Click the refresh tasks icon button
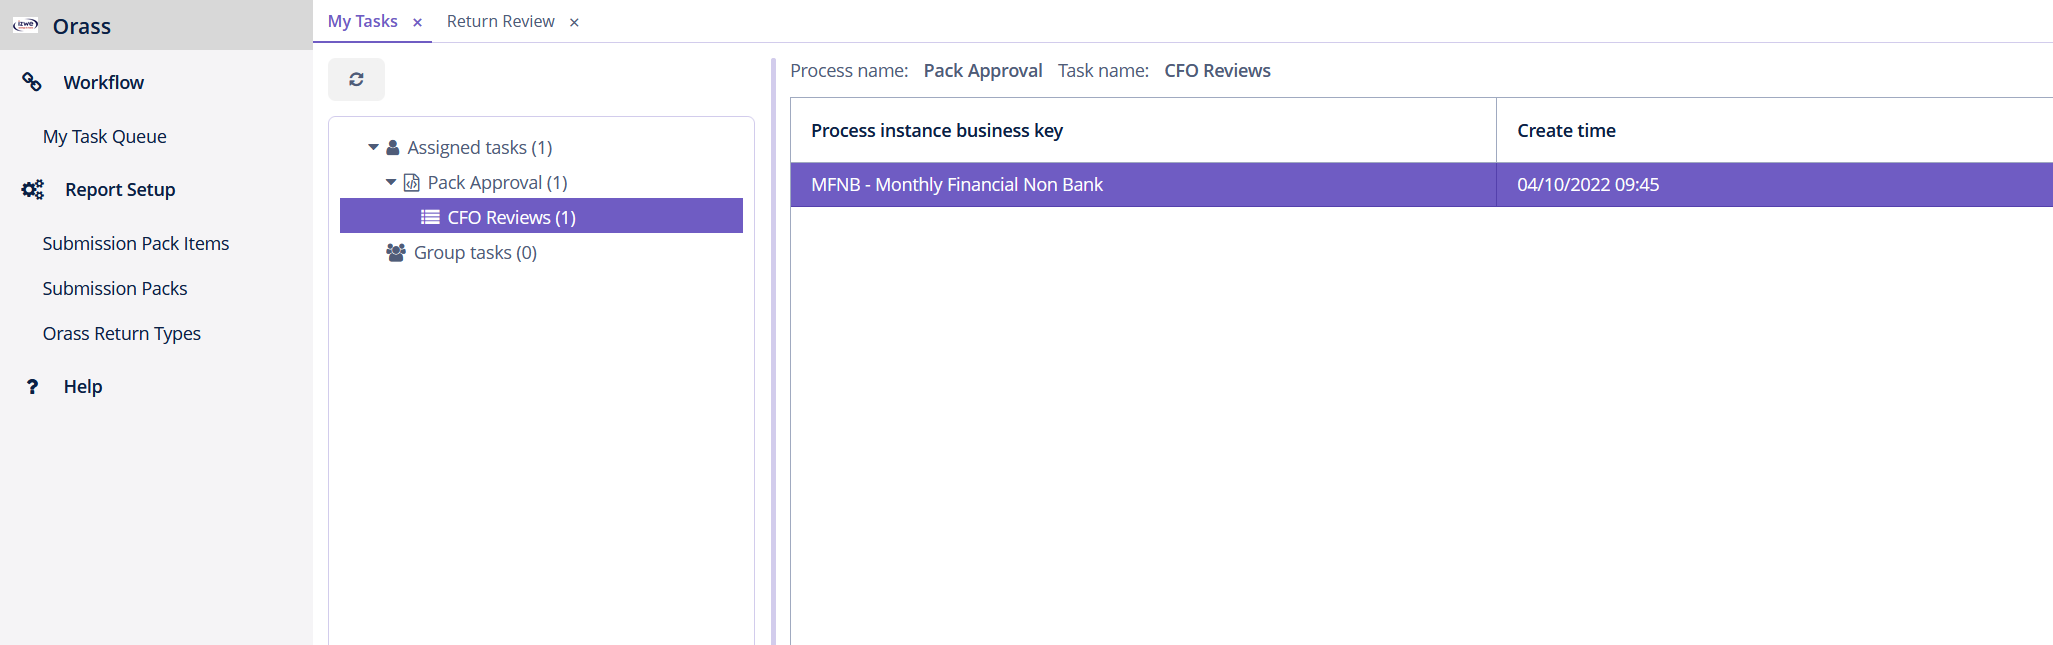Screen dimensions: 2053x645 [356, 80]
